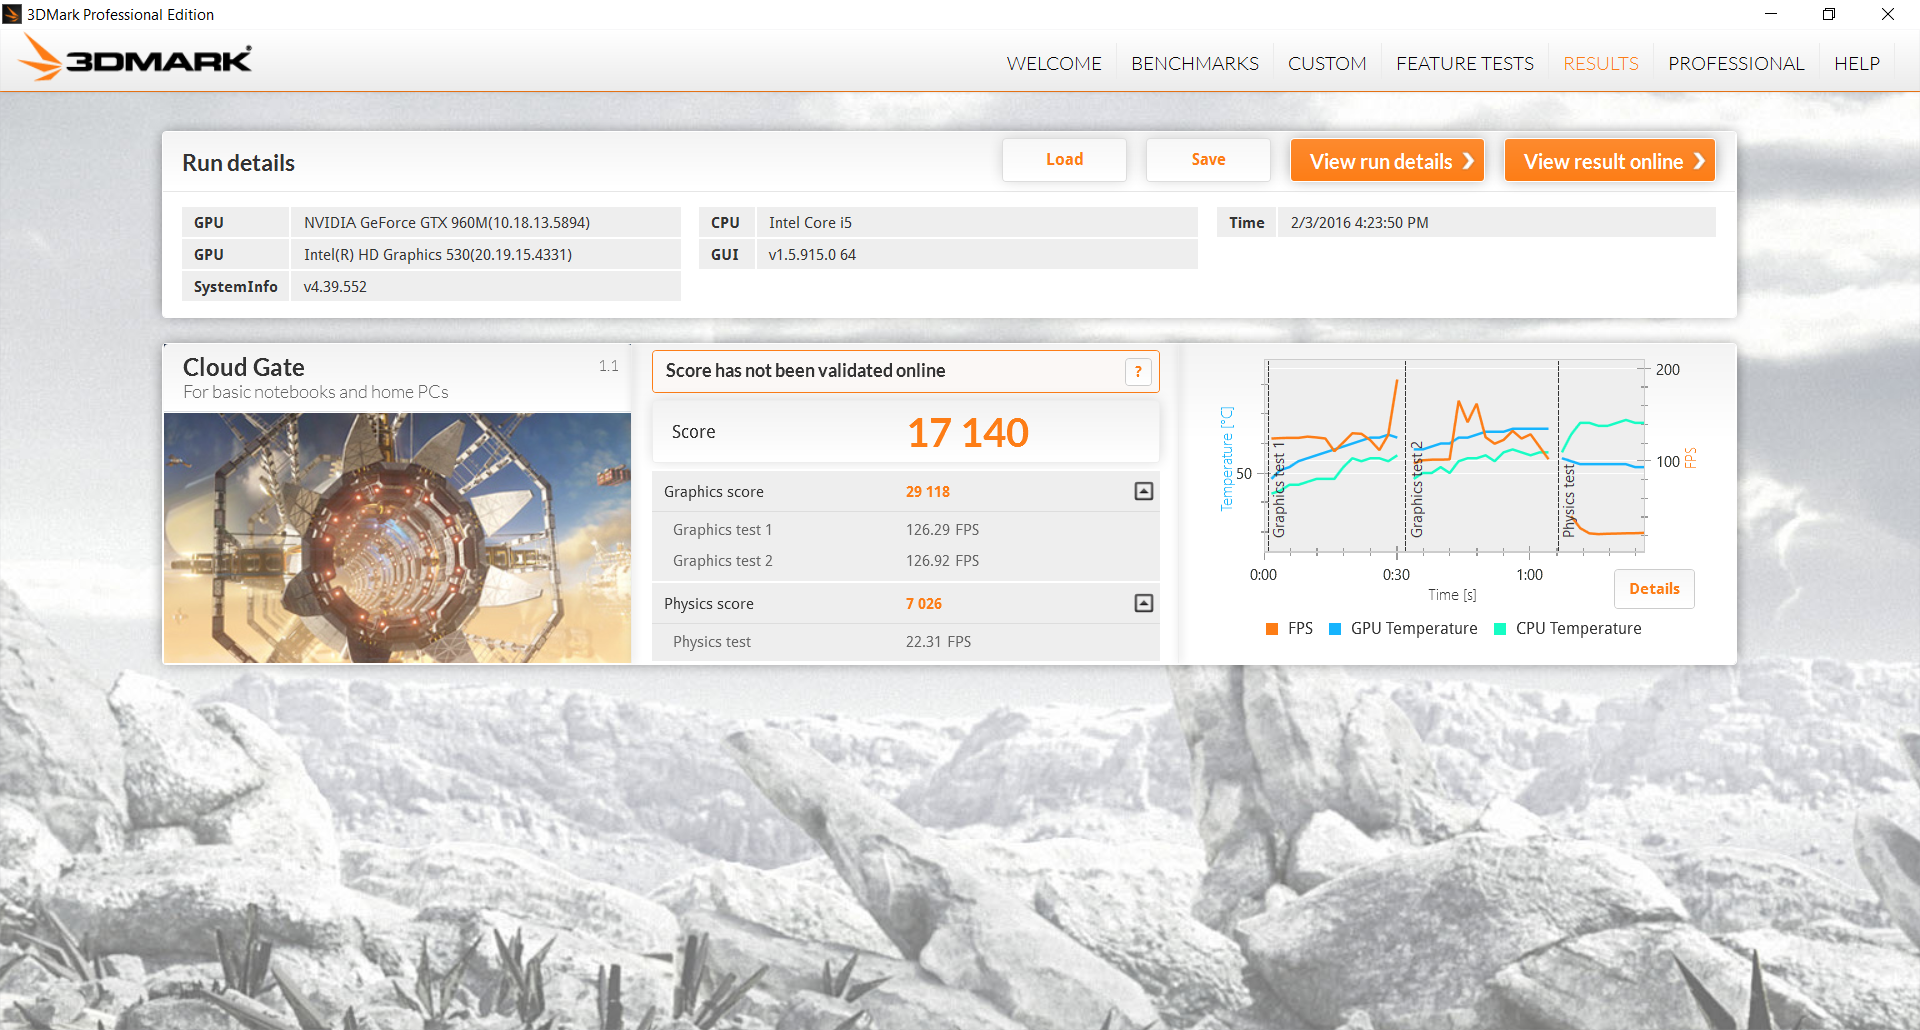This screenshot has height=1030, width=1920.
Task: Open the BENCHMARKS tab
Action: point(1195,63)
